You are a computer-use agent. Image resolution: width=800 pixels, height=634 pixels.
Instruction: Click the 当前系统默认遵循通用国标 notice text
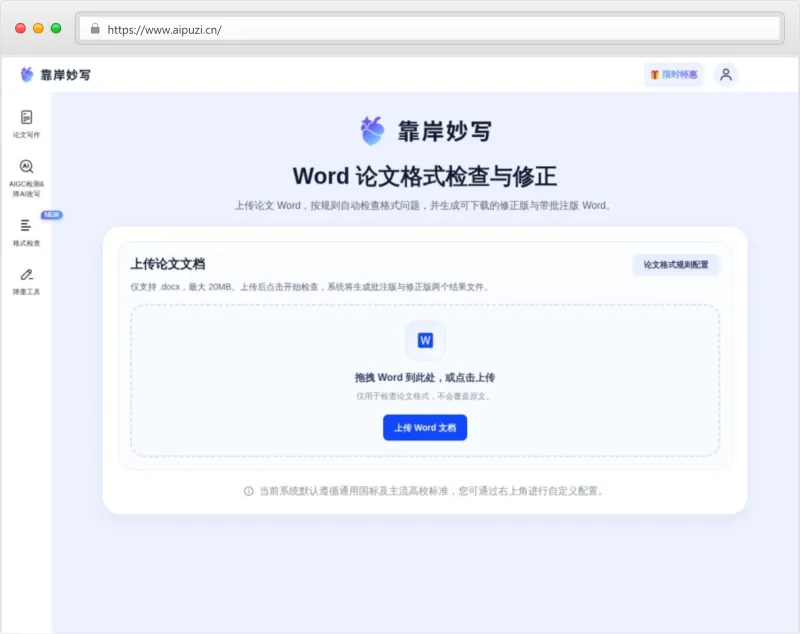point(432,491)
